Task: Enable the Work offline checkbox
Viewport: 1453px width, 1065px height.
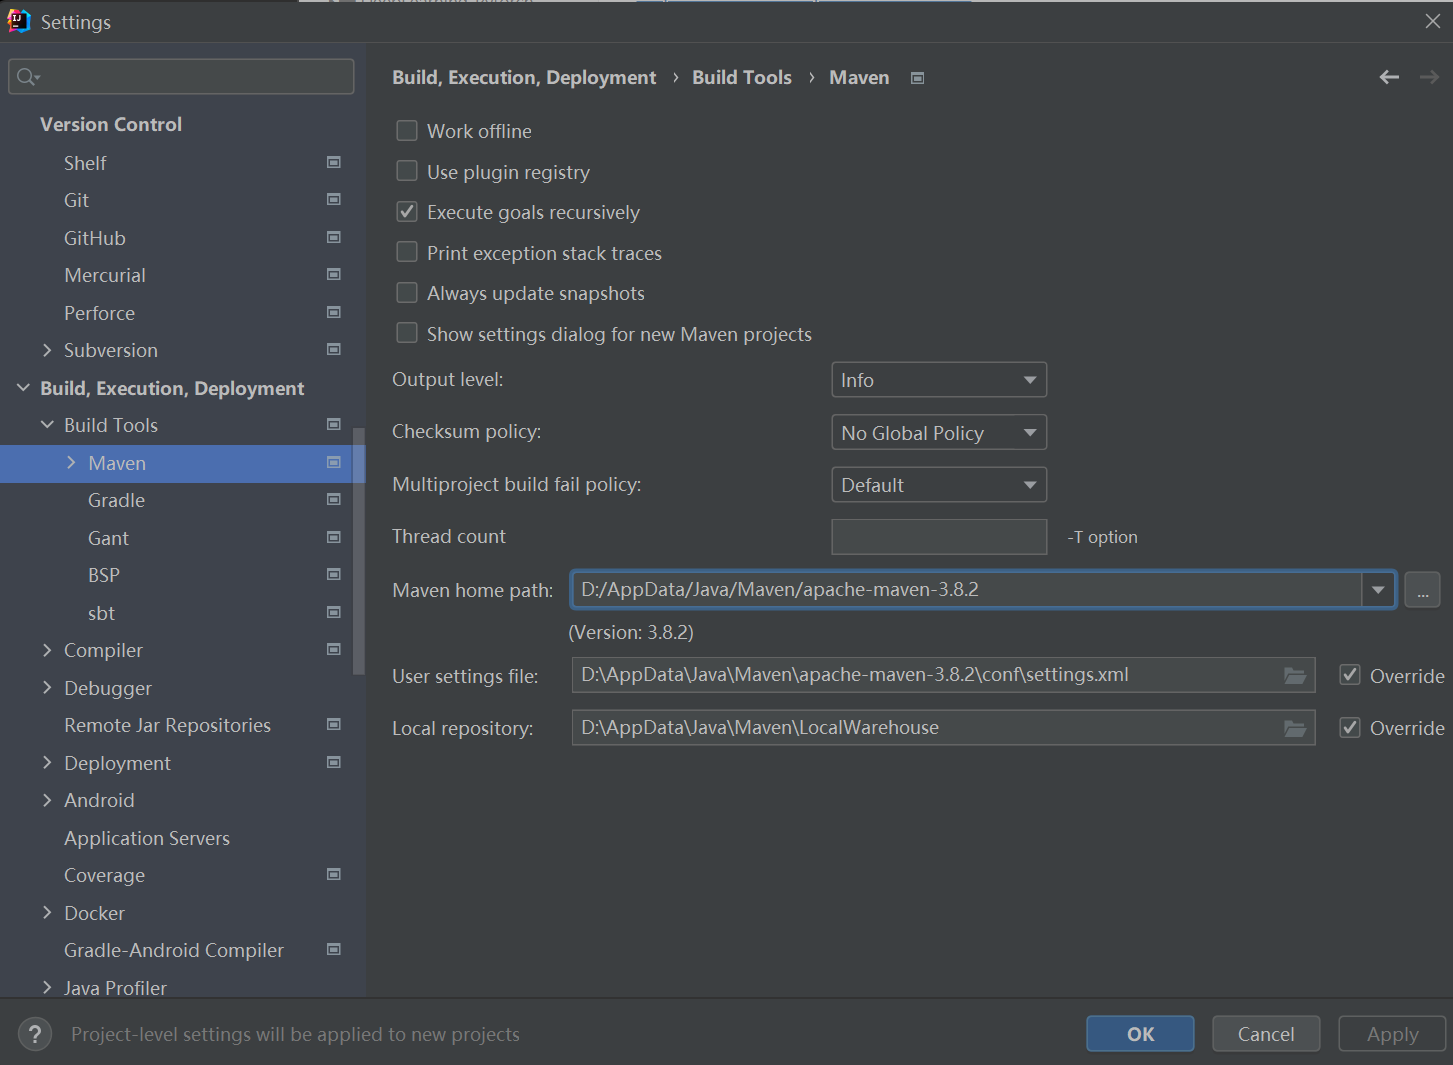Action: (407, 131)
